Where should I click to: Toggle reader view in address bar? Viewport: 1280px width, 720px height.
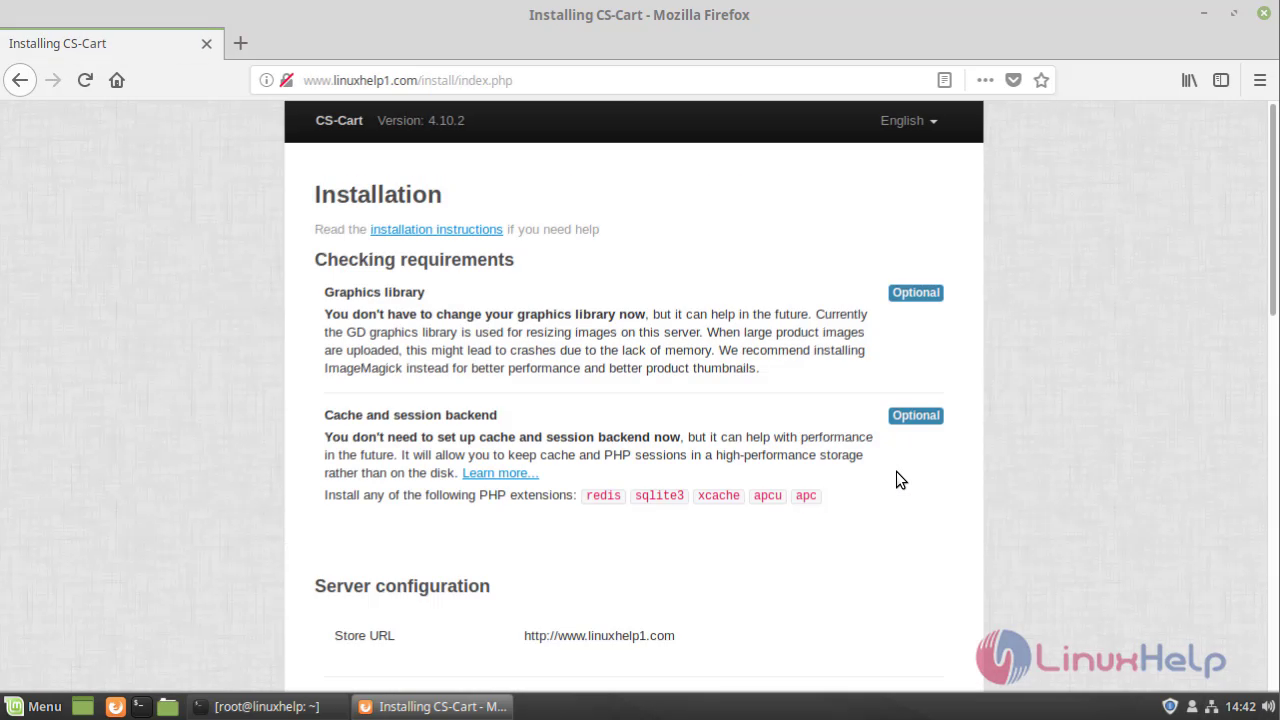944,80
